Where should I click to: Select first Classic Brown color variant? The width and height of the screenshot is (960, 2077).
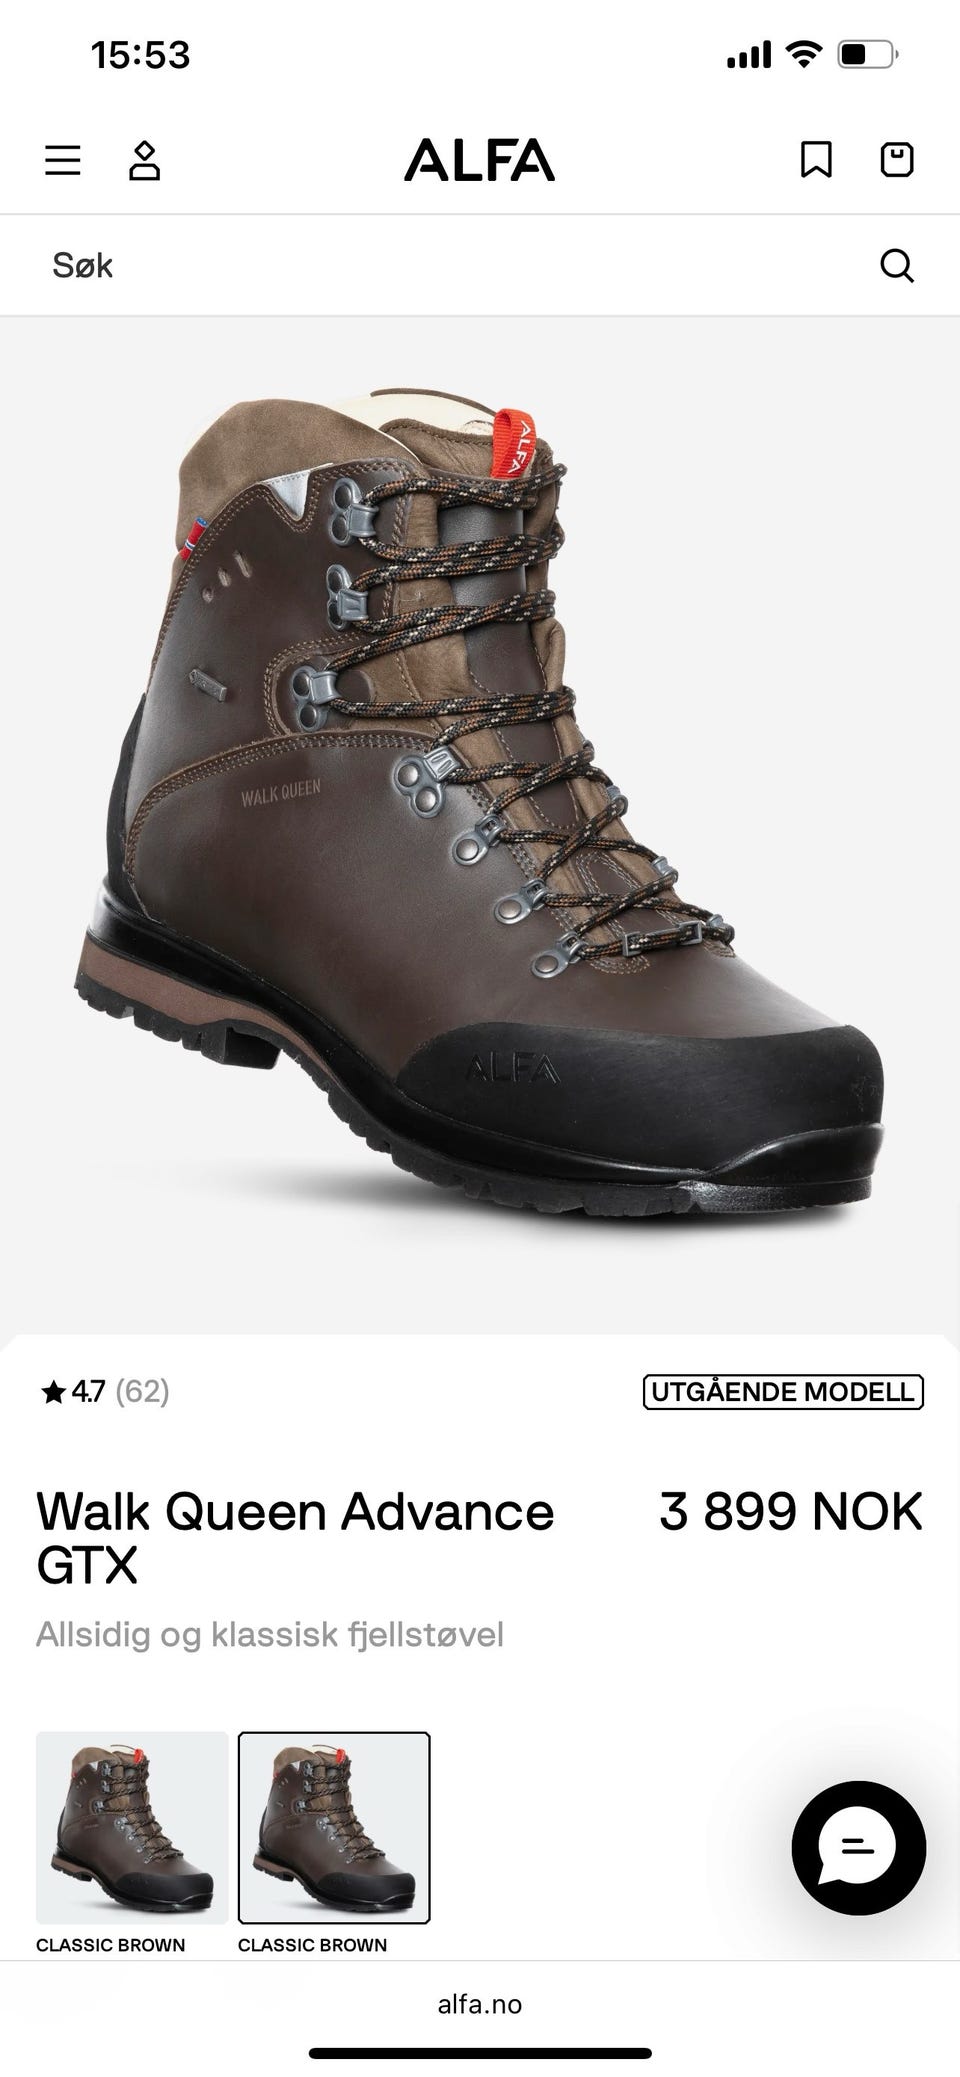132,1828
